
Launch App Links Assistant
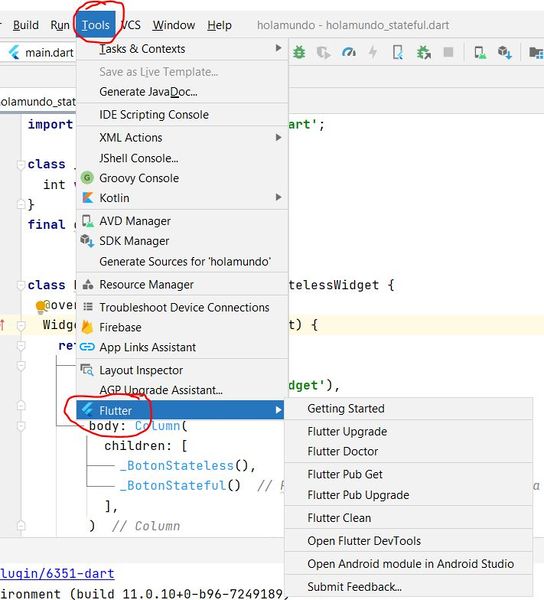(x=182, y=347)
